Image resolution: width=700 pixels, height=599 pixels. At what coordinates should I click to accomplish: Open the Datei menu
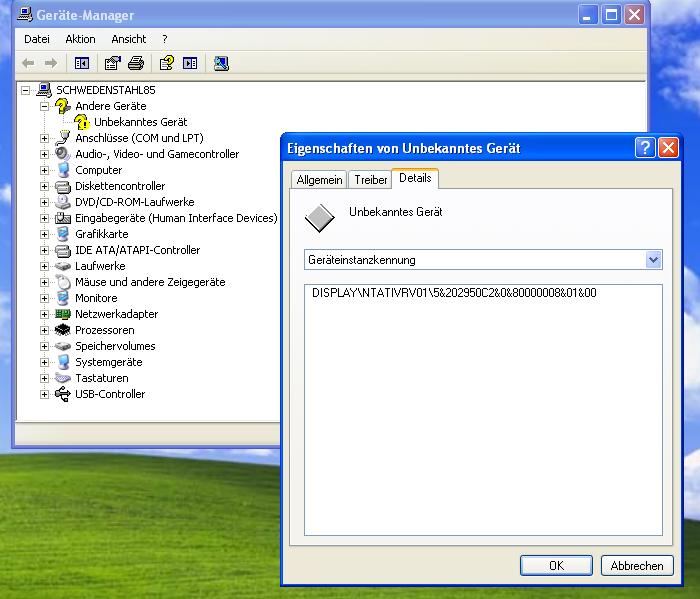click(37, 39)
